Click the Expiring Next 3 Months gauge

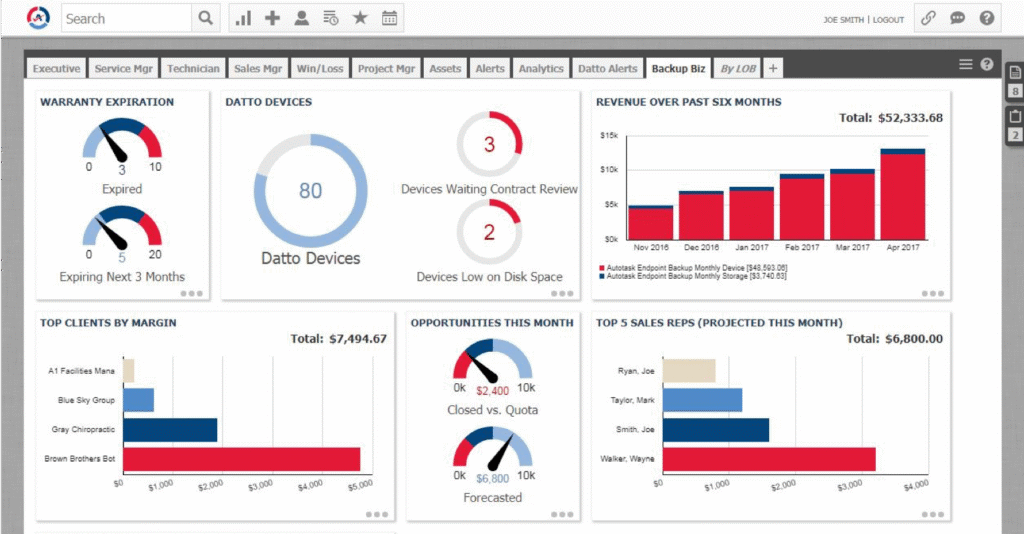[x=121, y=228]
